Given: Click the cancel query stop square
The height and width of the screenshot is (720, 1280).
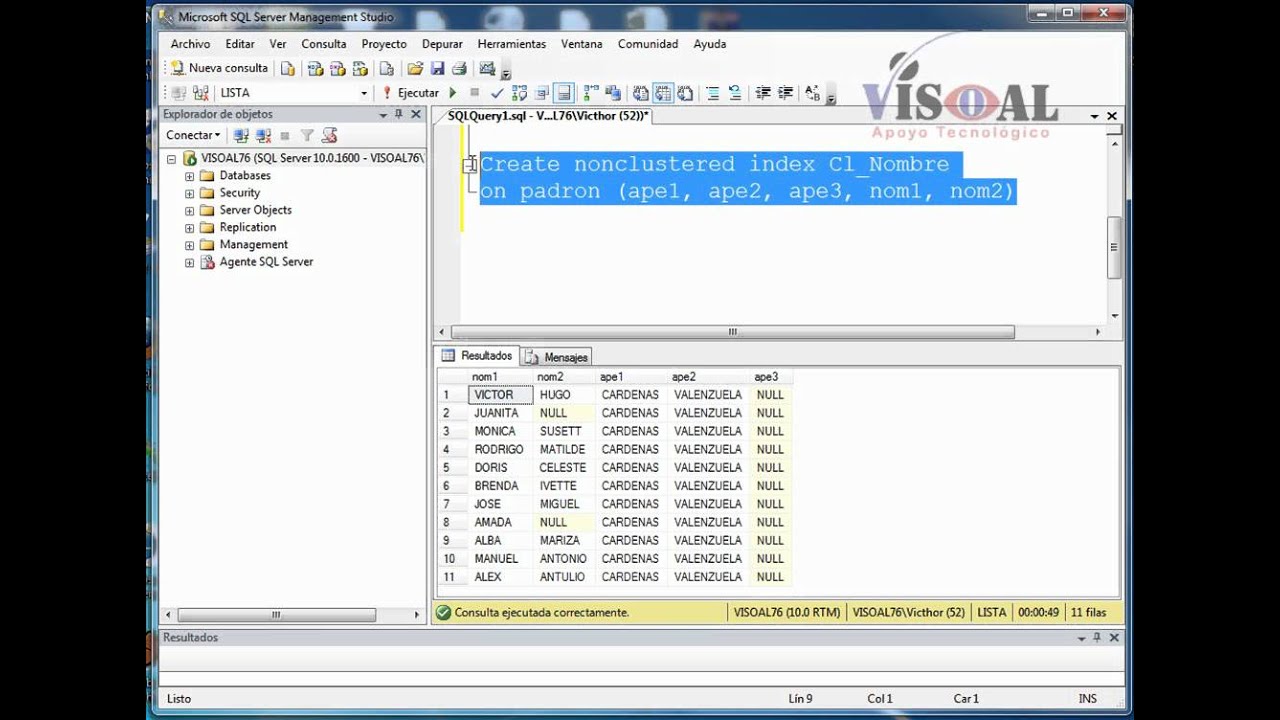Looking at the screenshot, I should click(x=475, y=93).
